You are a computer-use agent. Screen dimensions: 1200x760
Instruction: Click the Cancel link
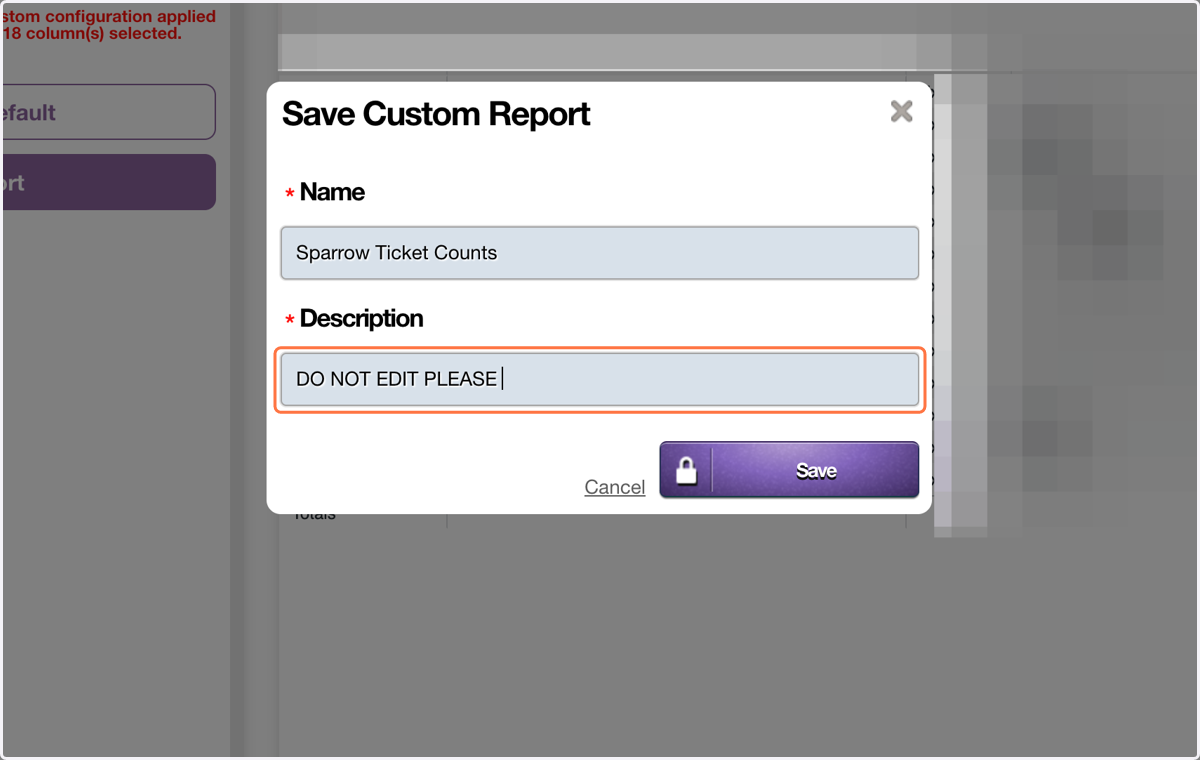pyautogui.click(x=615, y=487)
